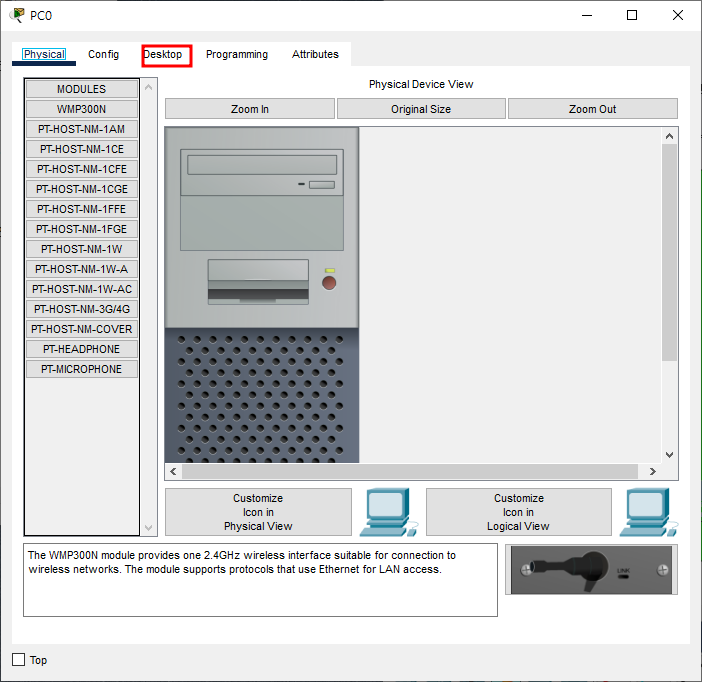Toggle the PC power button

(x=329, y=283)
